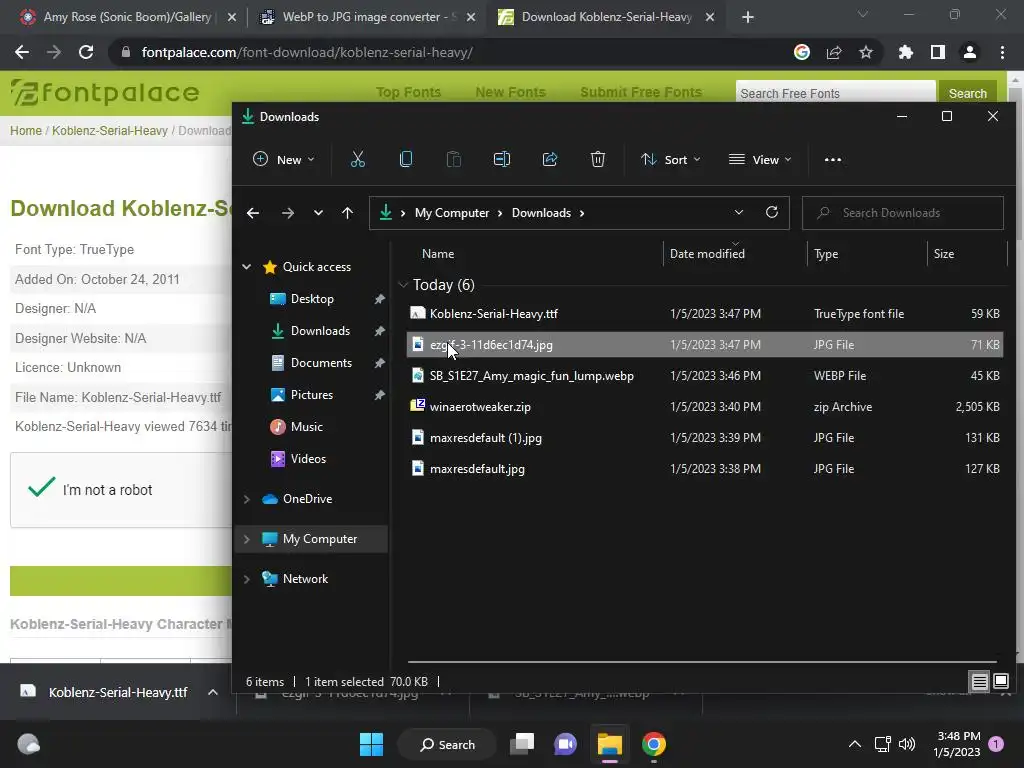Switch to details view icon in Explorer status bar
Image resolution: width=1024 pixels, height=768 pixels.
(x=979, y=682)
